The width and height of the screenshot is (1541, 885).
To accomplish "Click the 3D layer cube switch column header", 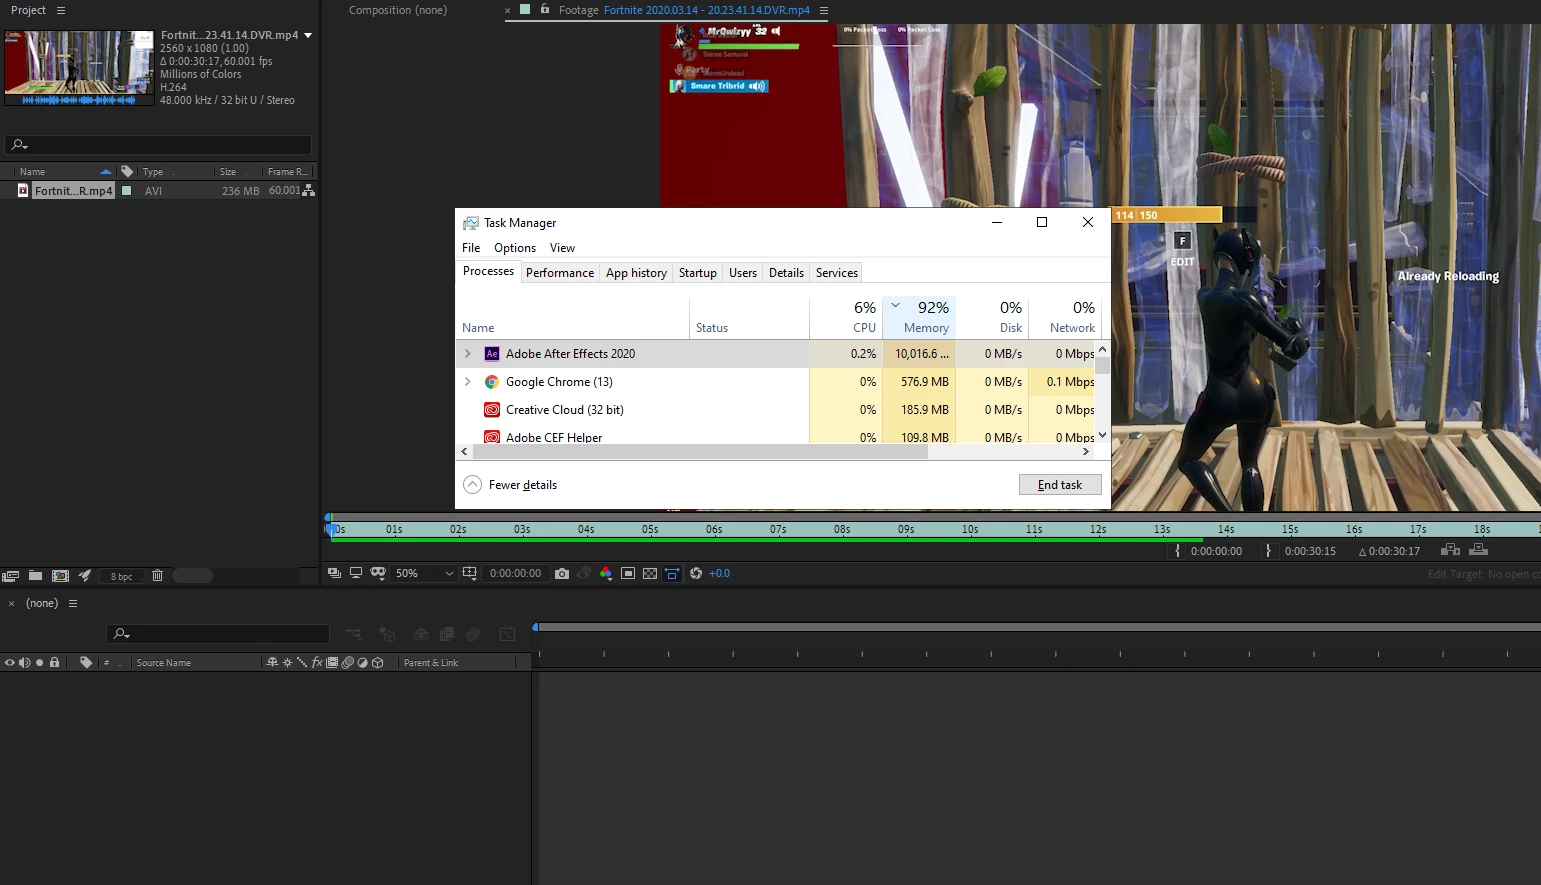I will (378, 662).
